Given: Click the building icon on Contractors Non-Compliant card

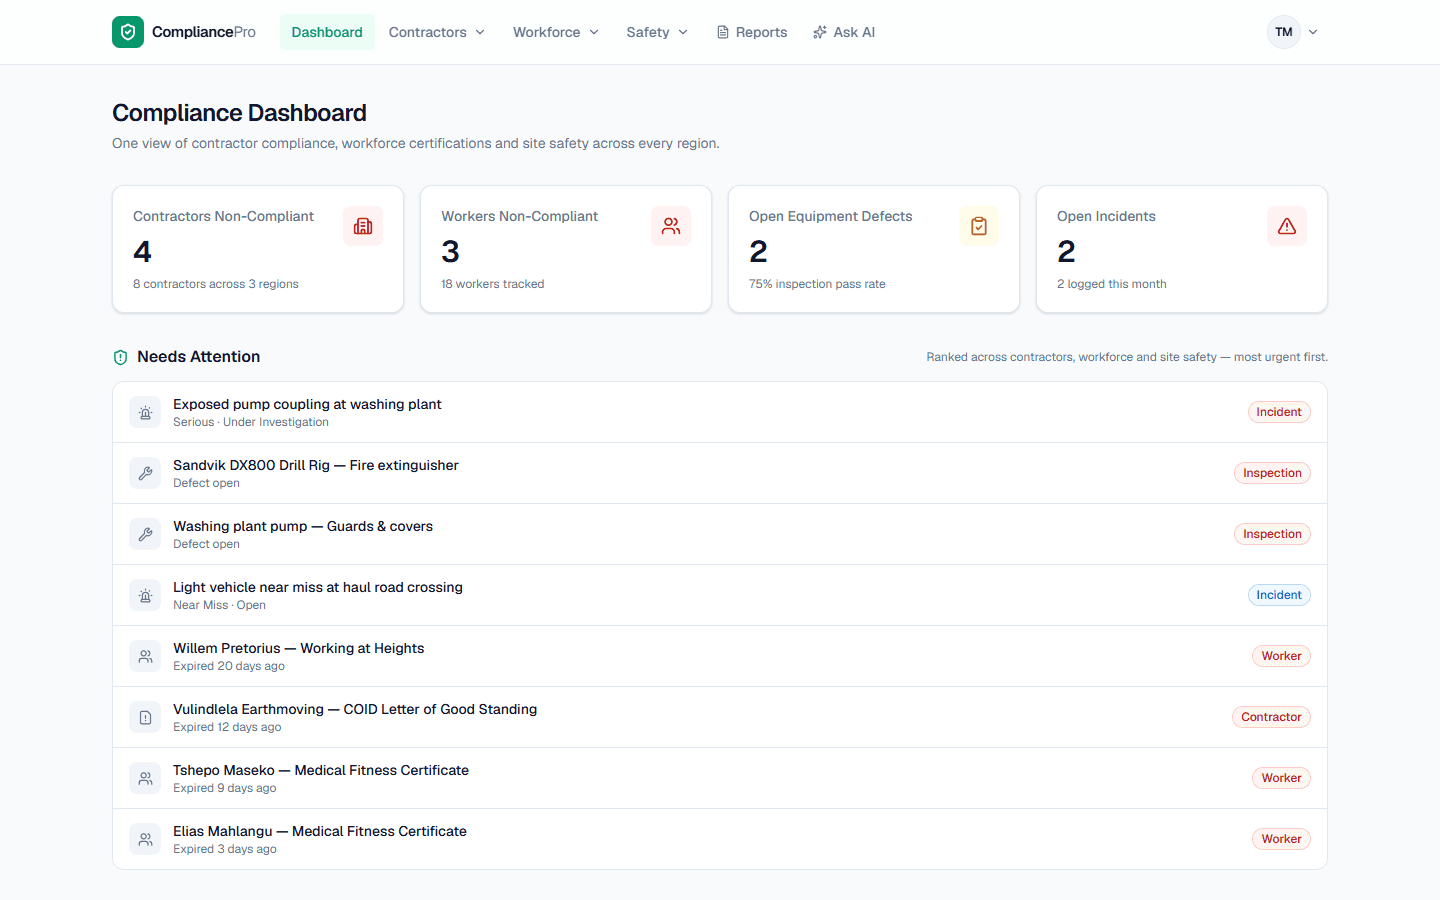Looking at the screenshot, I should (x=363, y=226).
